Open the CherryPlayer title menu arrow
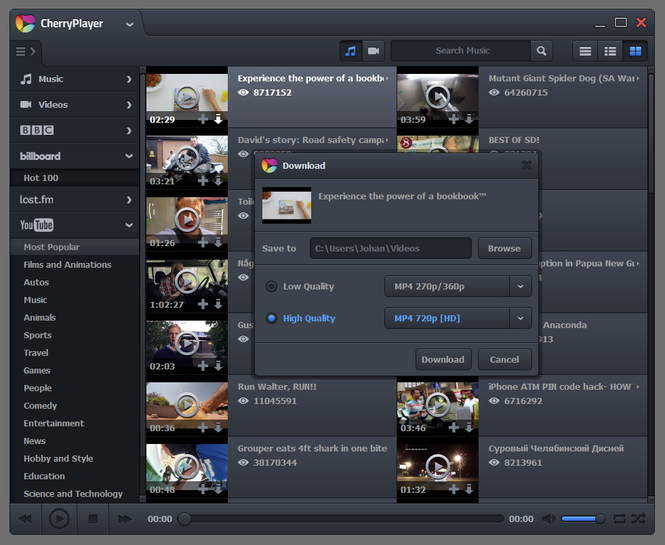The width and height of the screenshot is (665, 545). [x=129, y=25]
